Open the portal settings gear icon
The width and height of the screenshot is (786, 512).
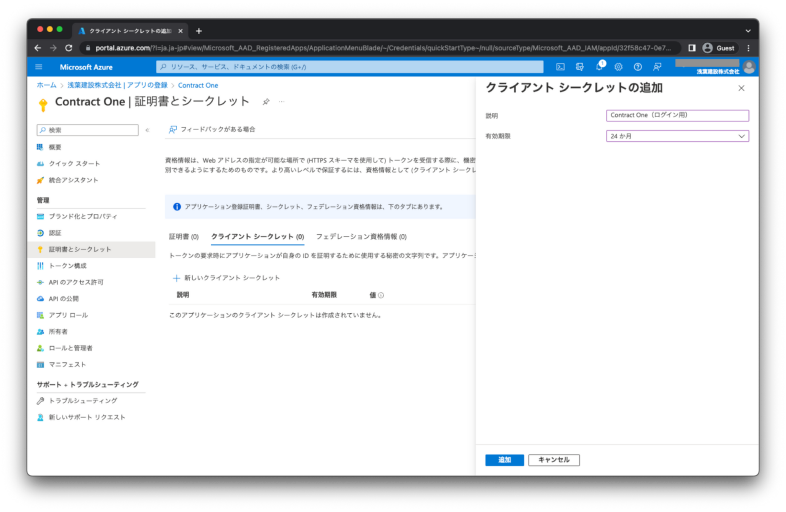(619, 67)
